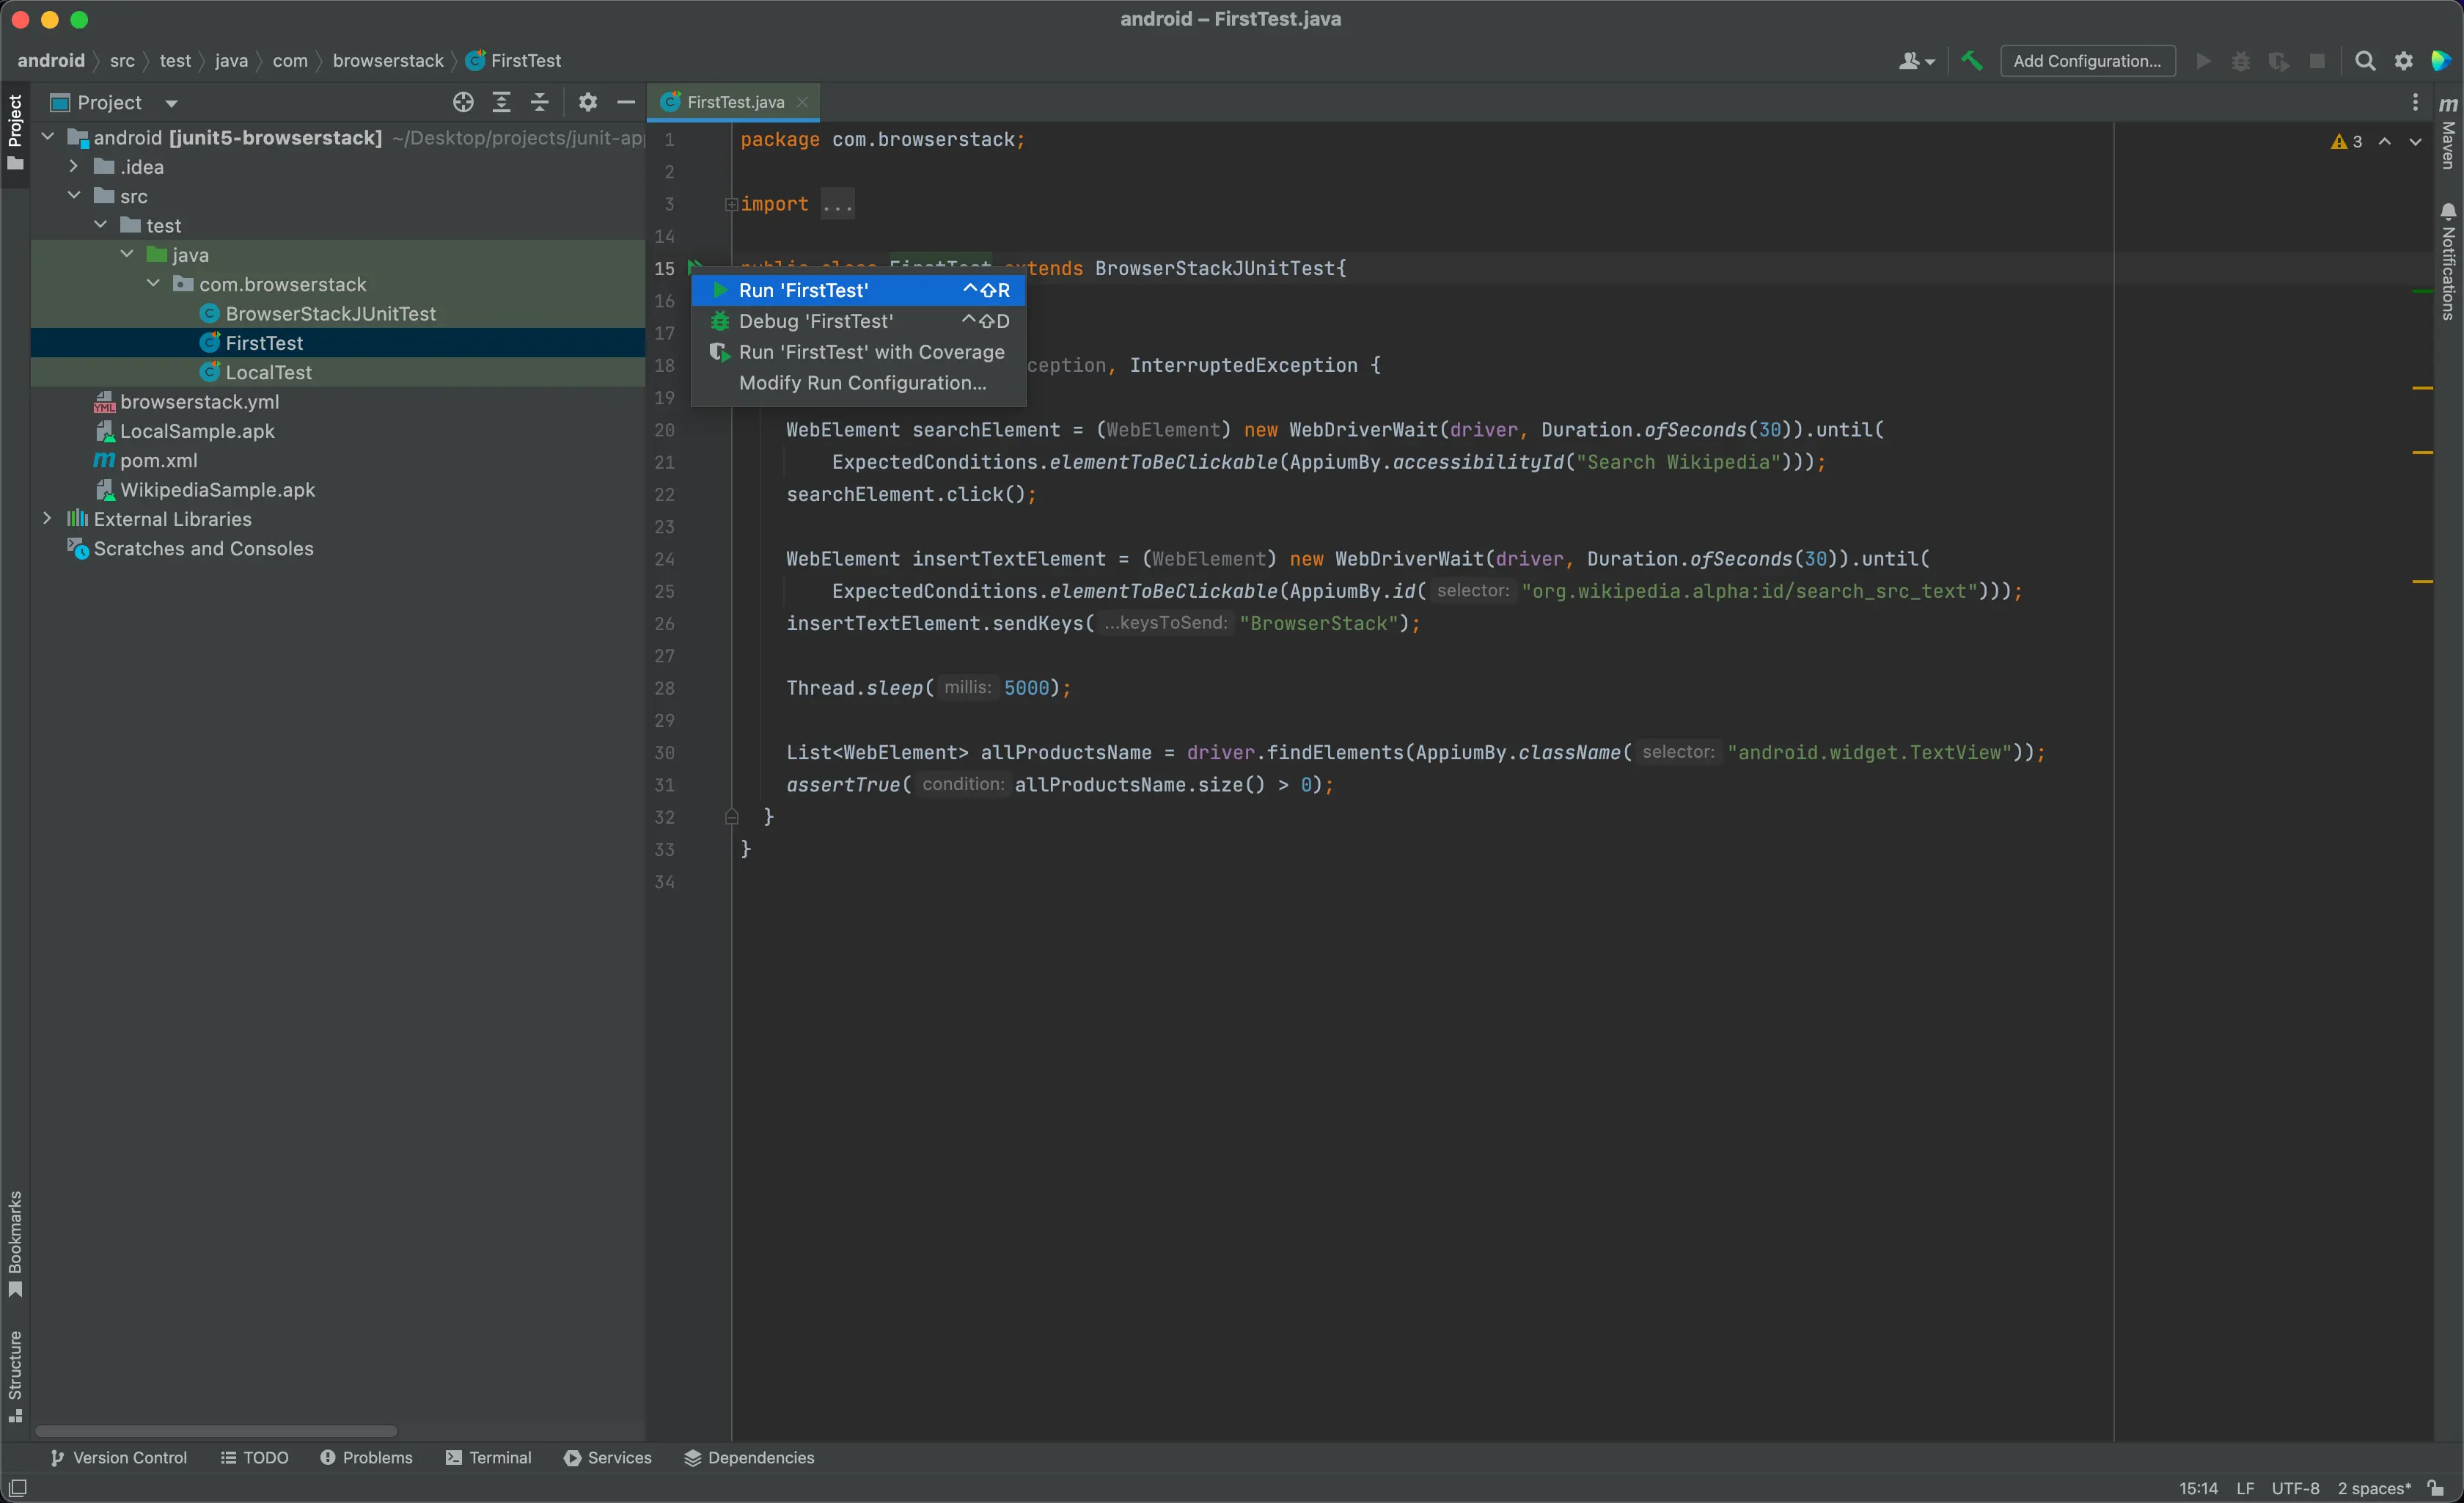Viewport: 2464px width, 1503px height.
Task: Open IDE settings gear in top toolbar
Action: coord(2403,61)
